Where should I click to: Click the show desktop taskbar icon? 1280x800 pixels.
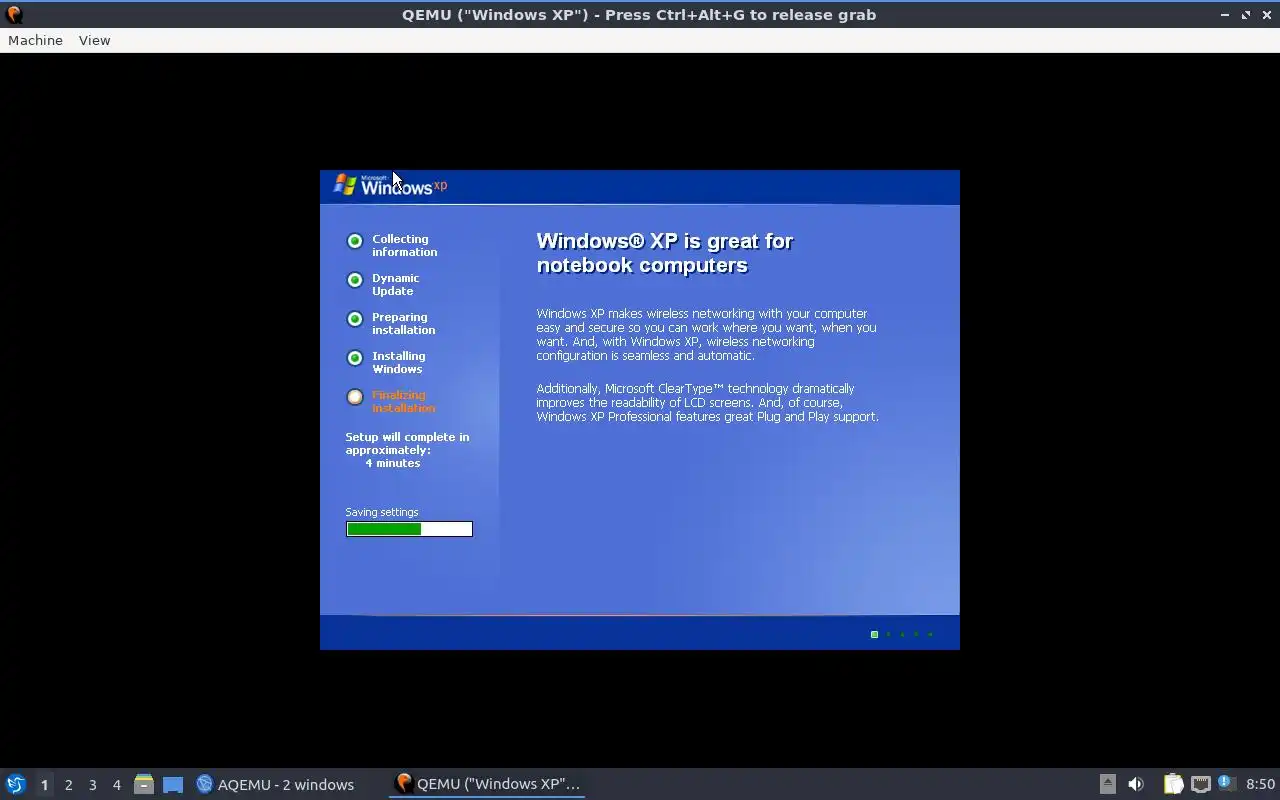pyautogui.click(x=173, y=785)
